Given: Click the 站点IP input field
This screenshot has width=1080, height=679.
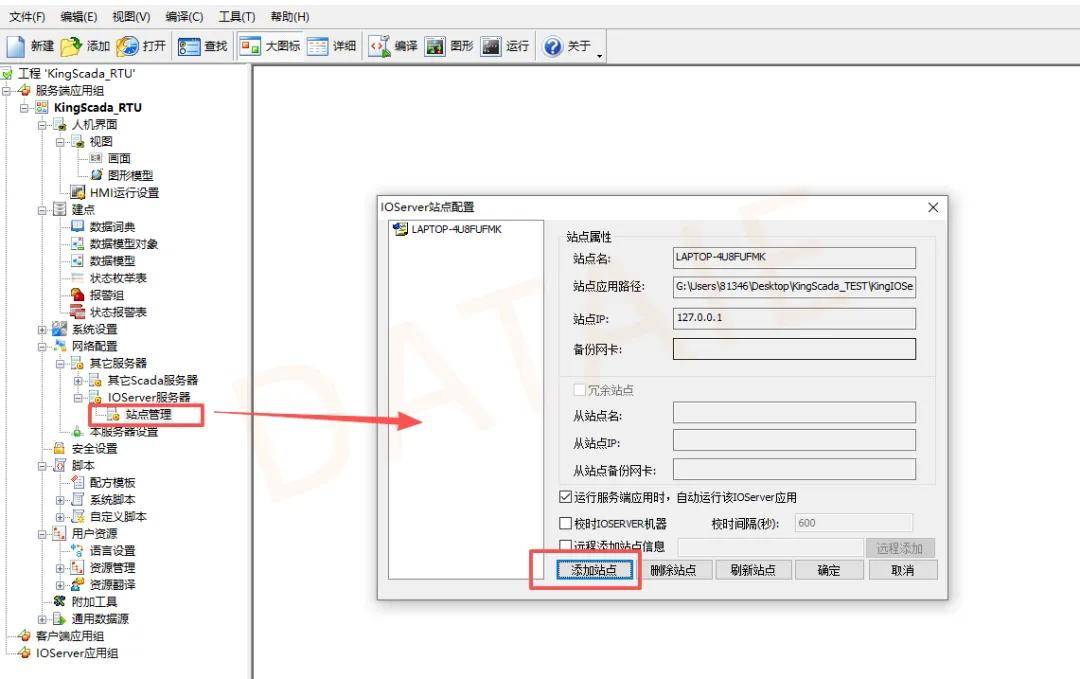Looking at the screenshot, I should pos(794,318).
